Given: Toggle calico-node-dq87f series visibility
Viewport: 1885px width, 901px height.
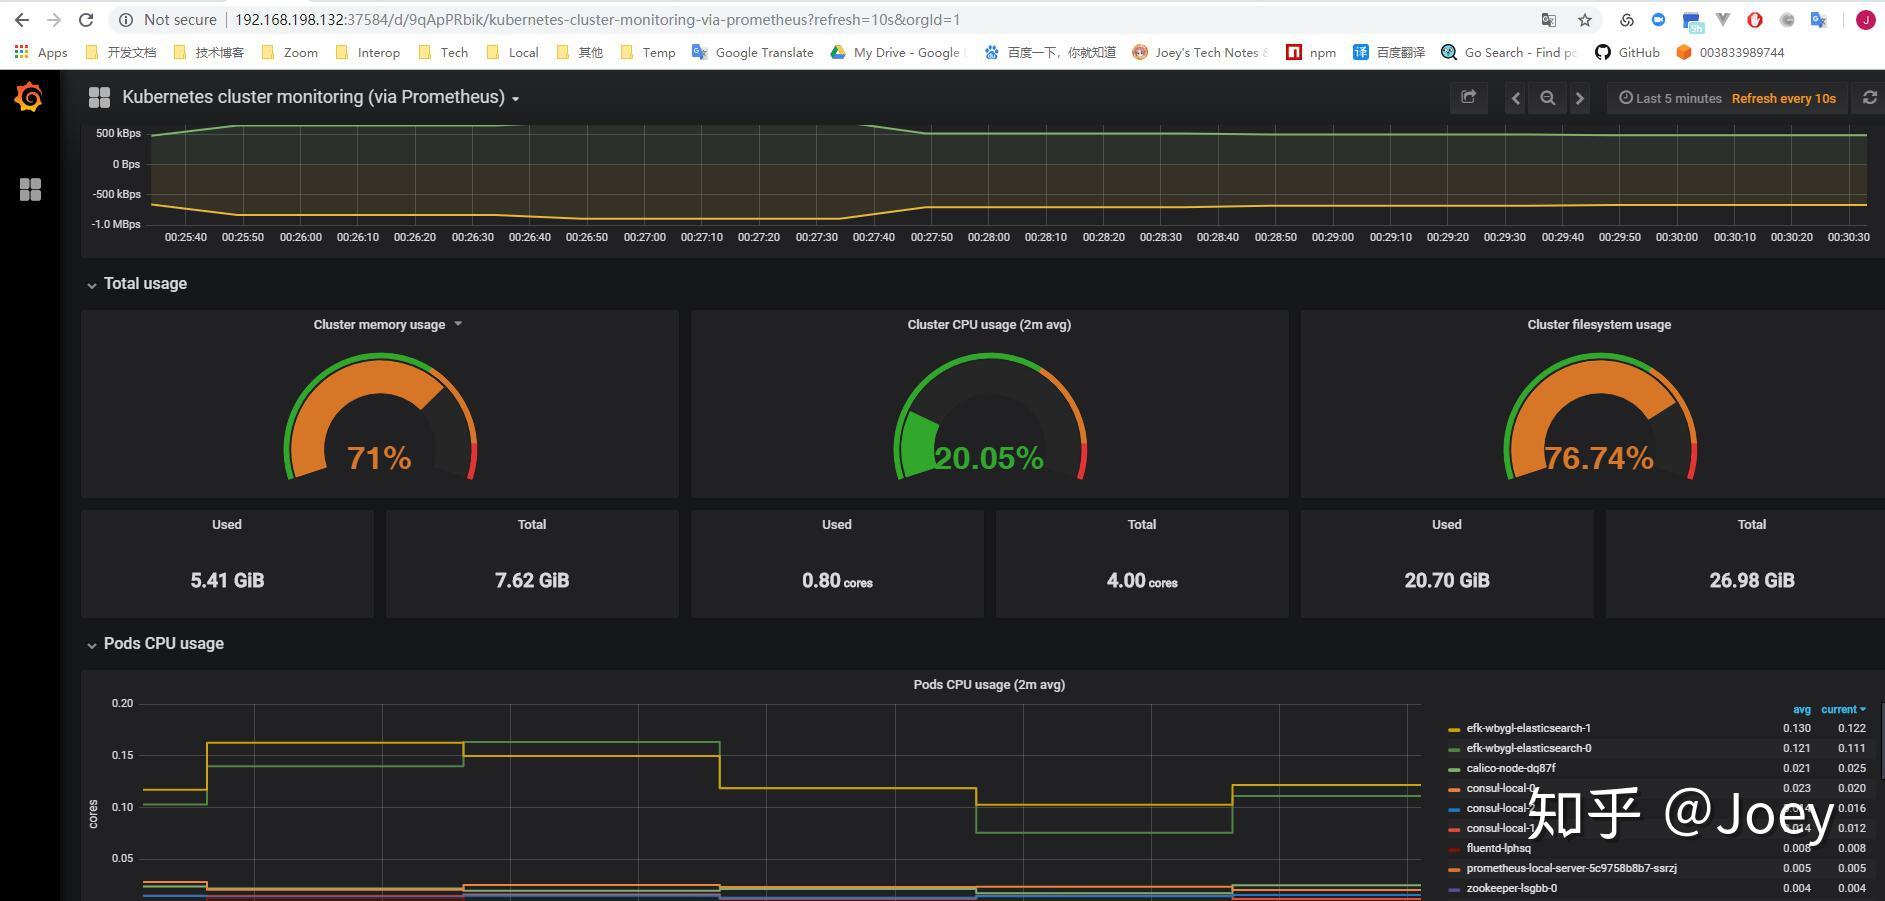Looking at the screenshot, I should (x=1510, y=768).
